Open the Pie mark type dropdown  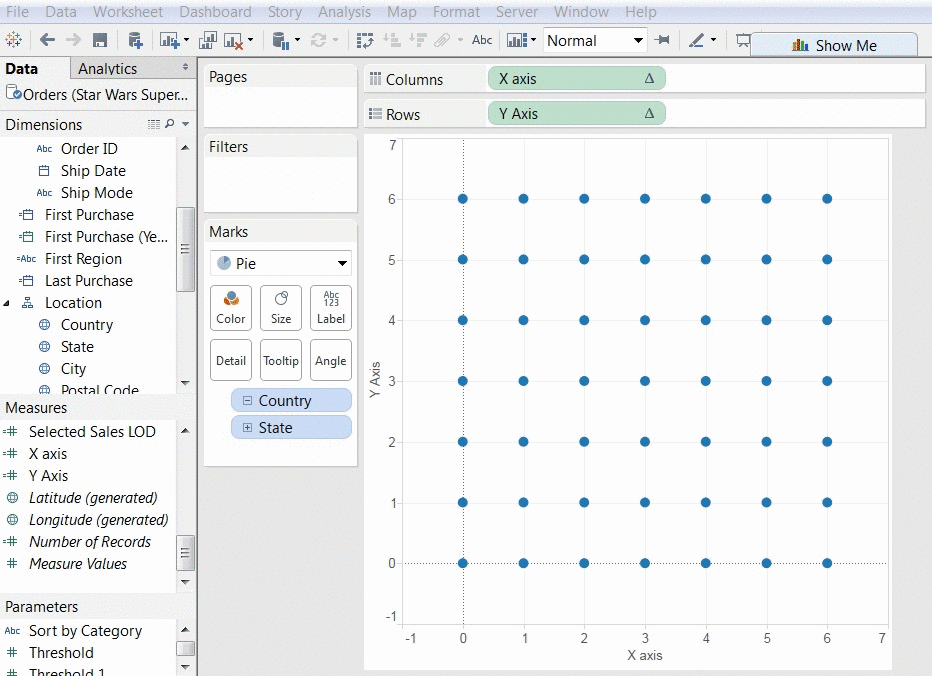coord(281,263)
